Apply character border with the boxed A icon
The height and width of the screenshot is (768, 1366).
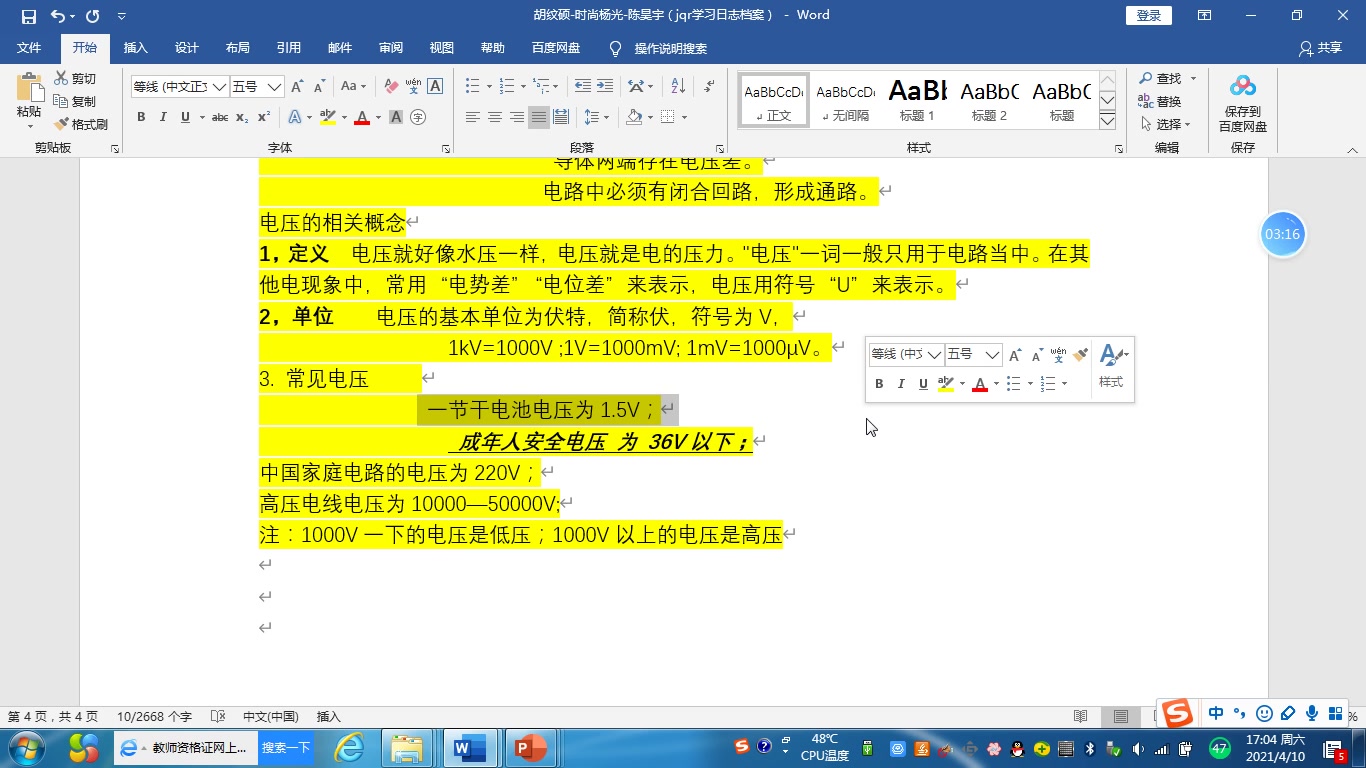pyautogui.click(x=435, y=87)
